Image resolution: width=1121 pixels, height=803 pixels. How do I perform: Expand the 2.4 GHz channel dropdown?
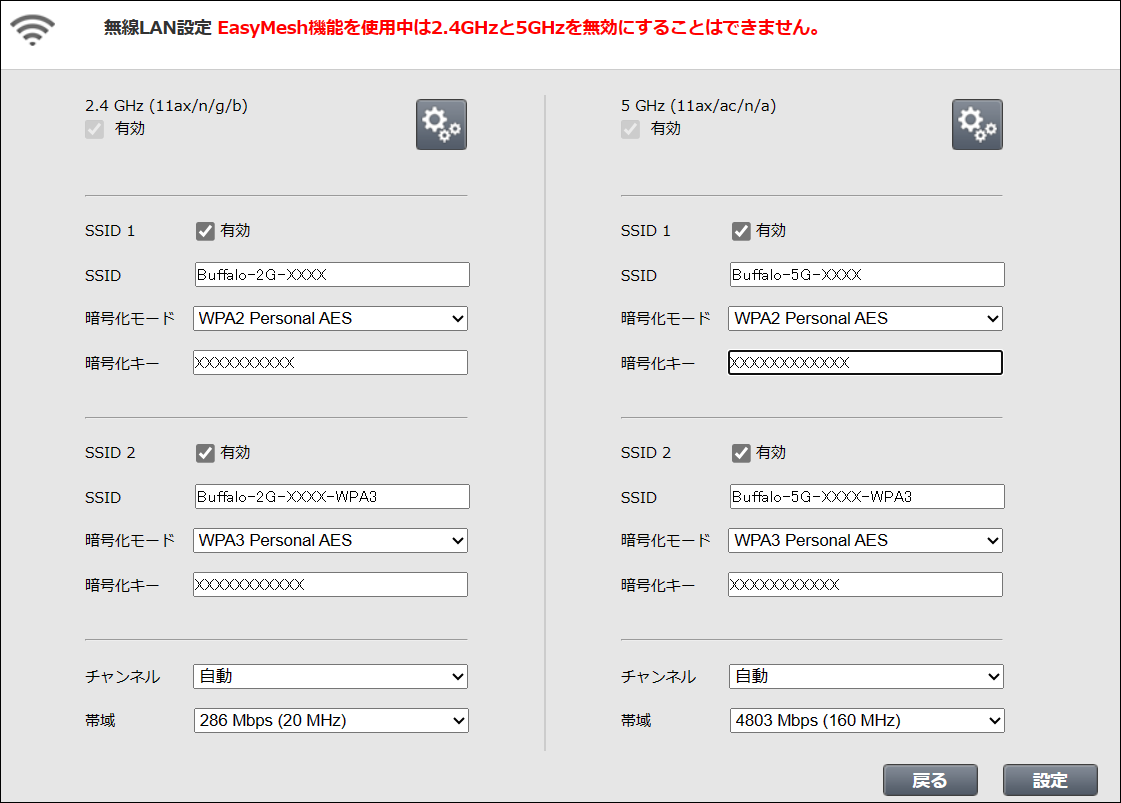point(330,677)
